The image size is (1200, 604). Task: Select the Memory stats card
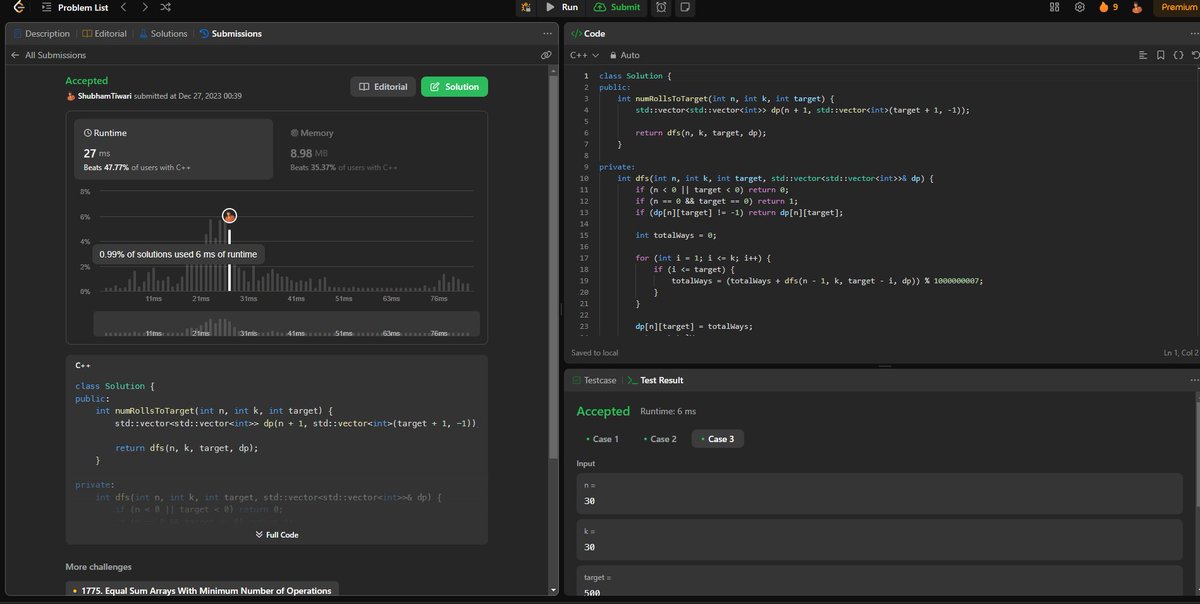tap(380, 149)
